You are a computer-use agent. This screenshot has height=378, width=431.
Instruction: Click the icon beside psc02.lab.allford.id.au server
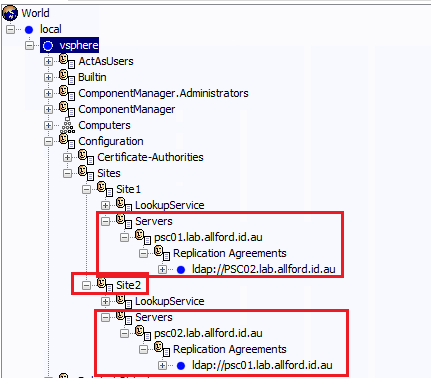tap(143, 333)
